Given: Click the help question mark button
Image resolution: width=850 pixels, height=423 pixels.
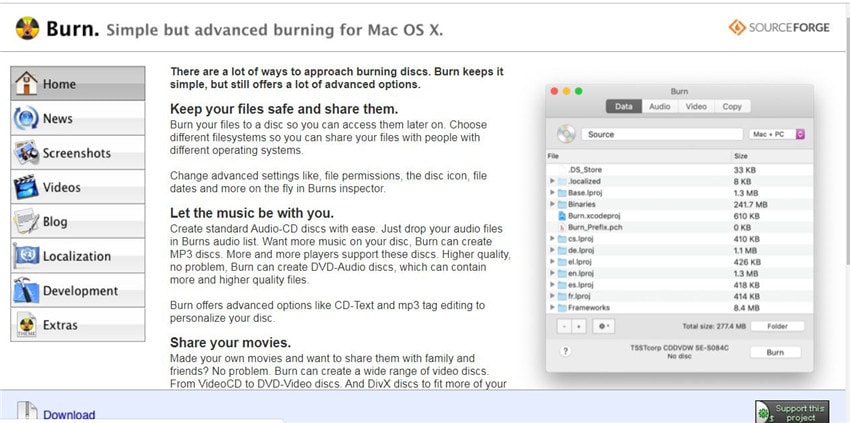Looking at the screenshot, I should coord(565,351).
